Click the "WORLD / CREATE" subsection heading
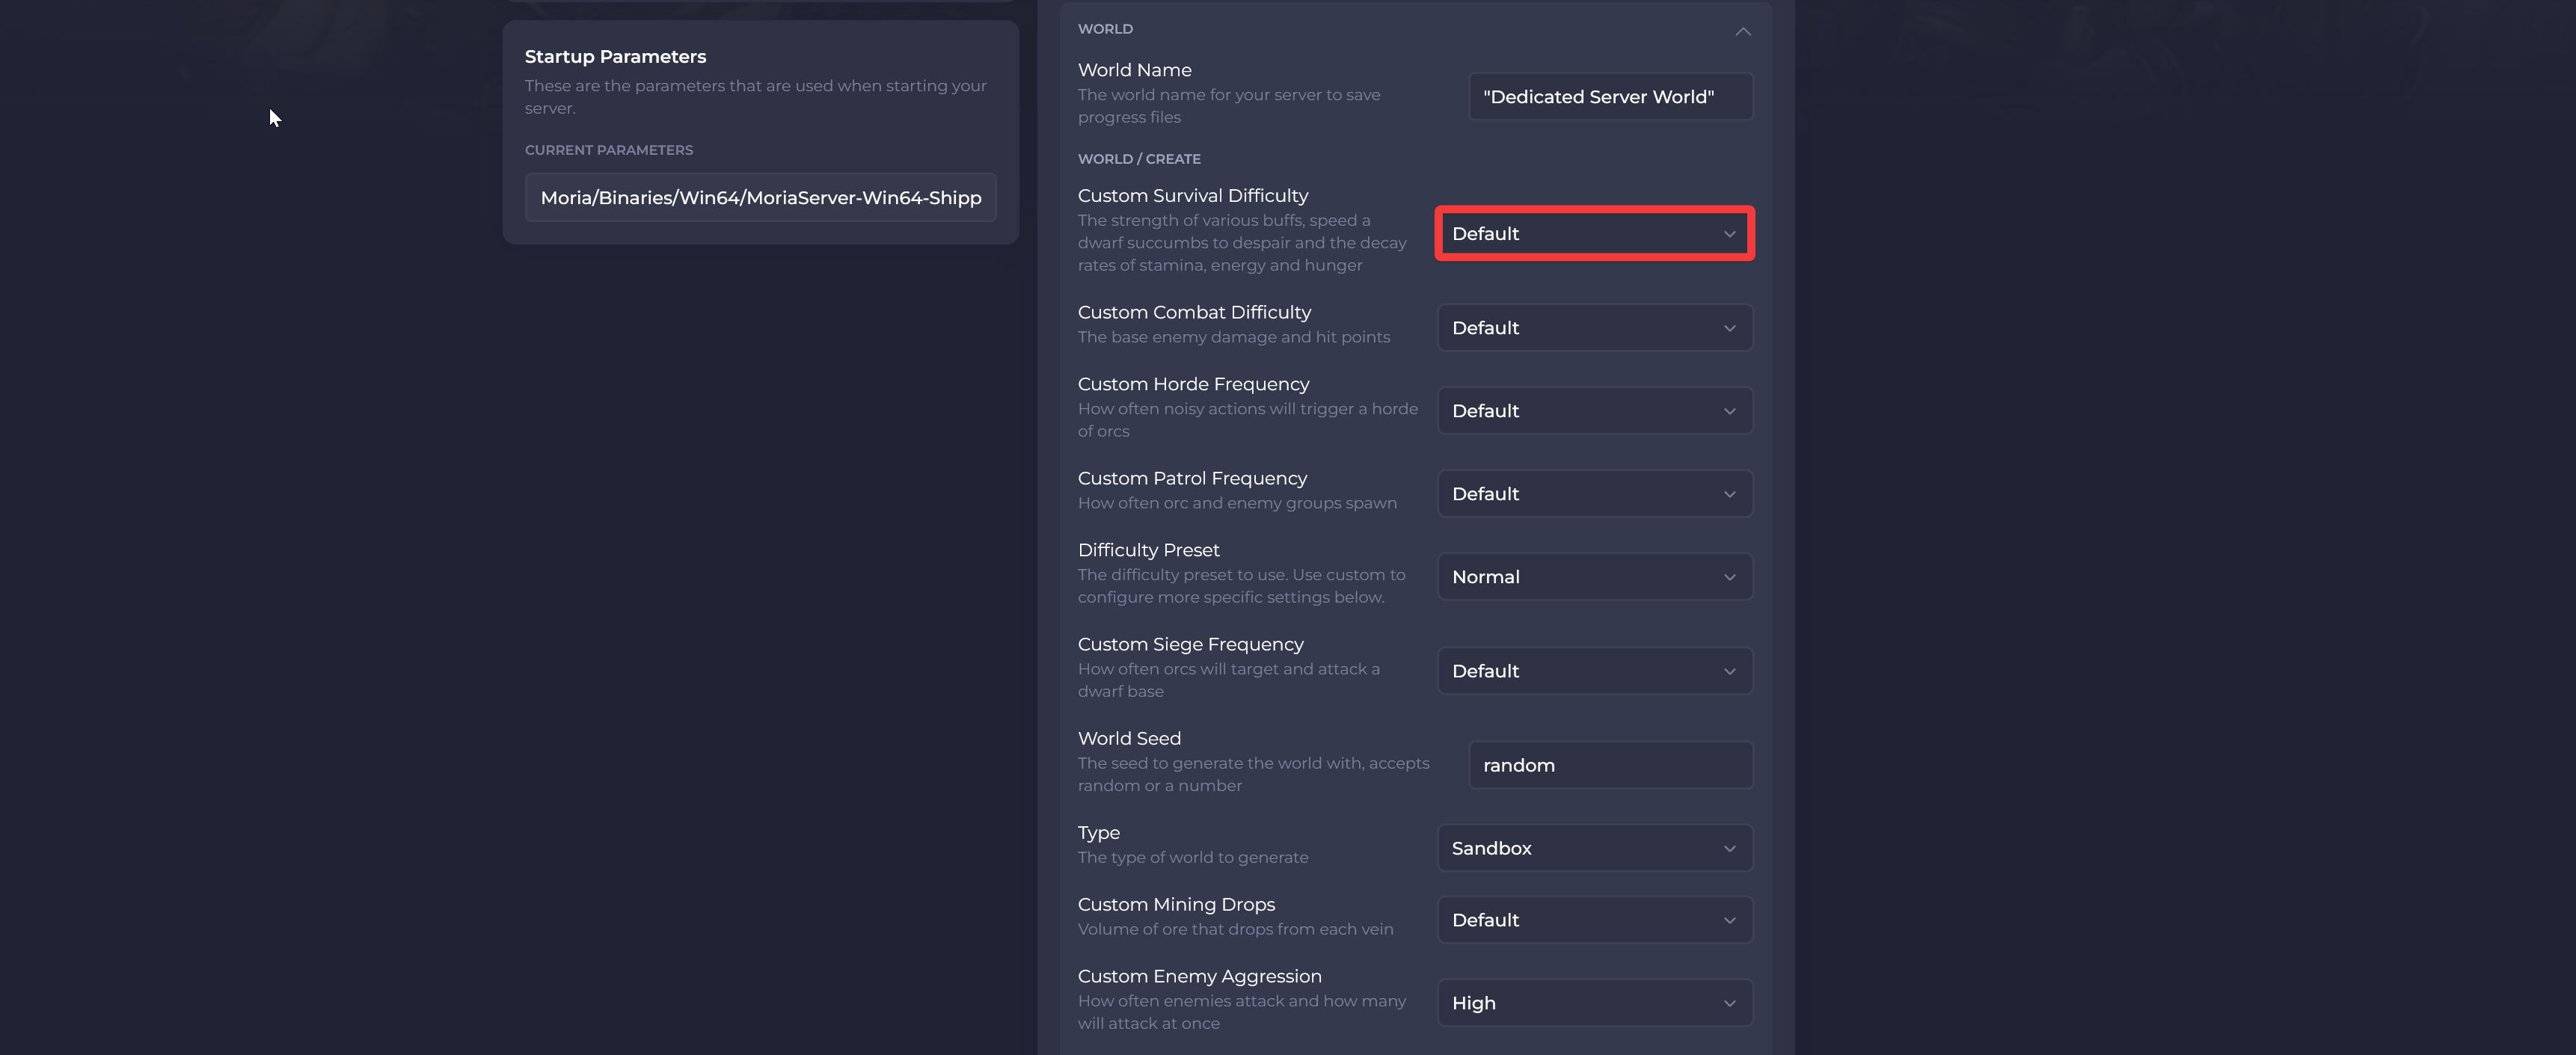Viewport: 2576px width, 1055px height. tap(1139, 159)
